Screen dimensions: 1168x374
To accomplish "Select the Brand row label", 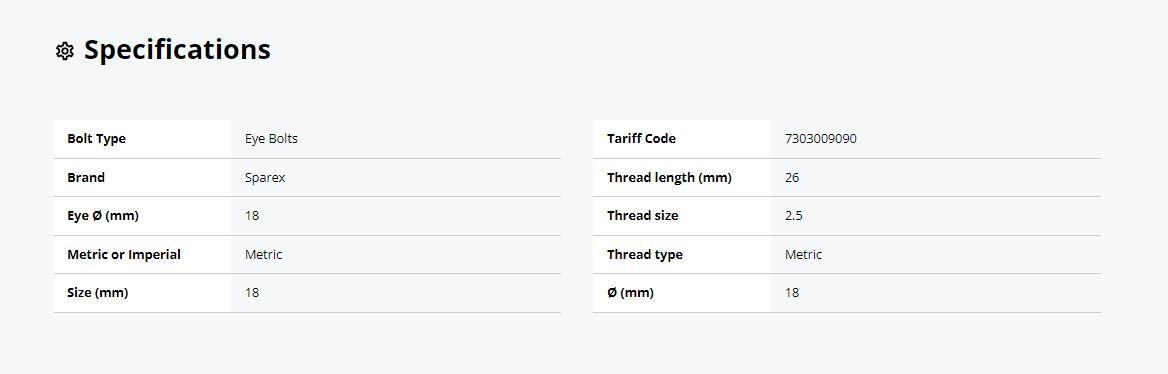I will [86, 177].
